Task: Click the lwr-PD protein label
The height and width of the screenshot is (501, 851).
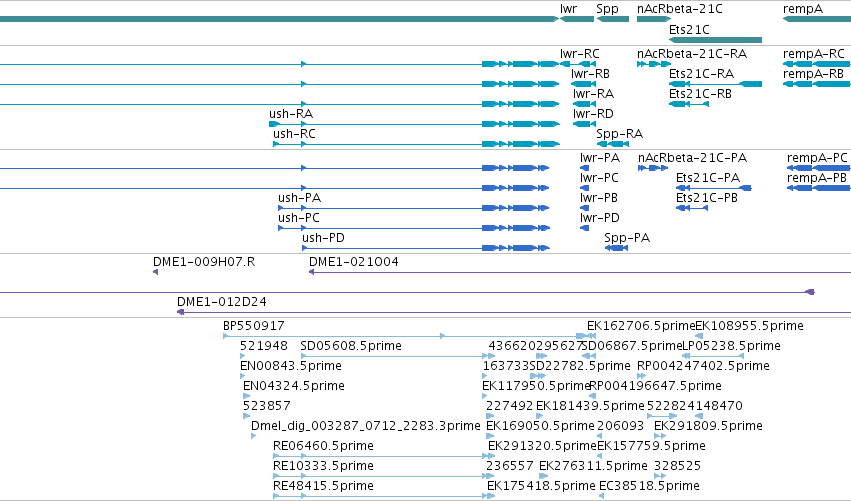Action: pos(600,218)
